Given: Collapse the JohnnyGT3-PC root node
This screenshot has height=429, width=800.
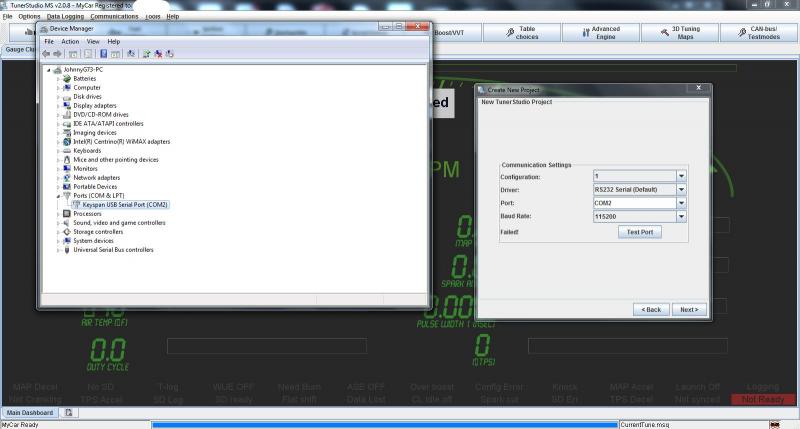Looking at the screenshot, I should coord(49,70).
